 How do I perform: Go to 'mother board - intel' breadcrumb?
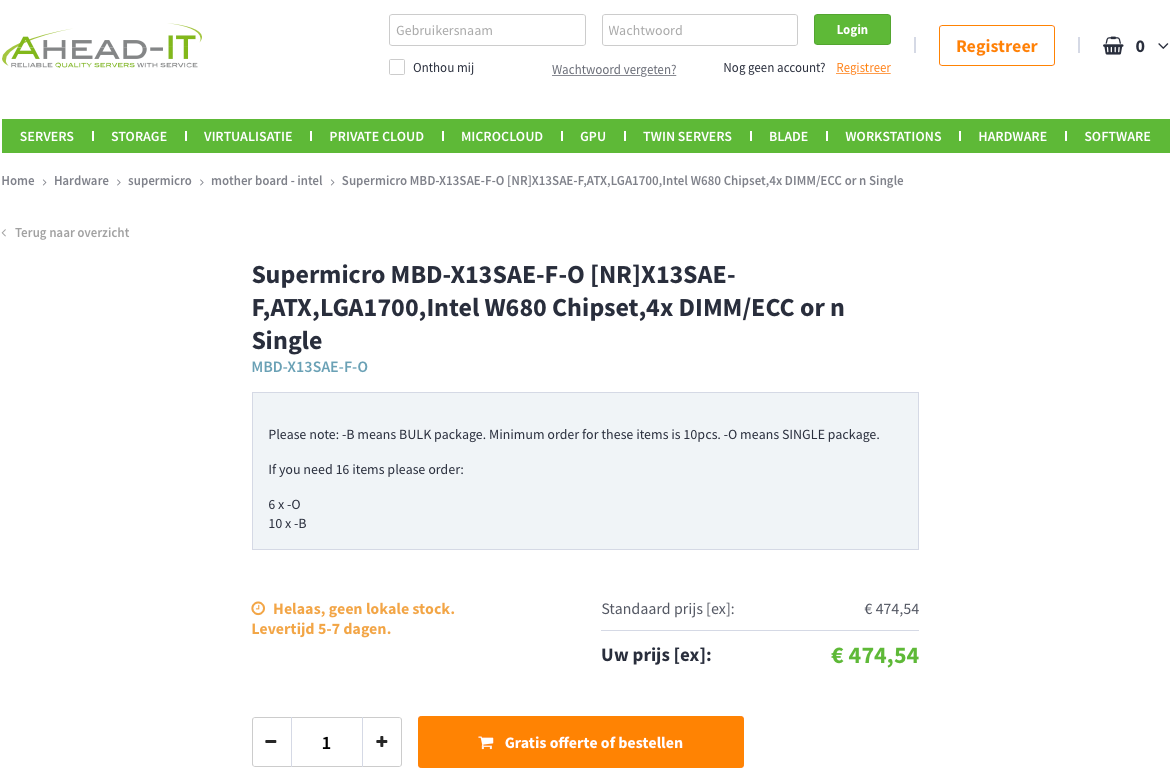coord(267,181)
